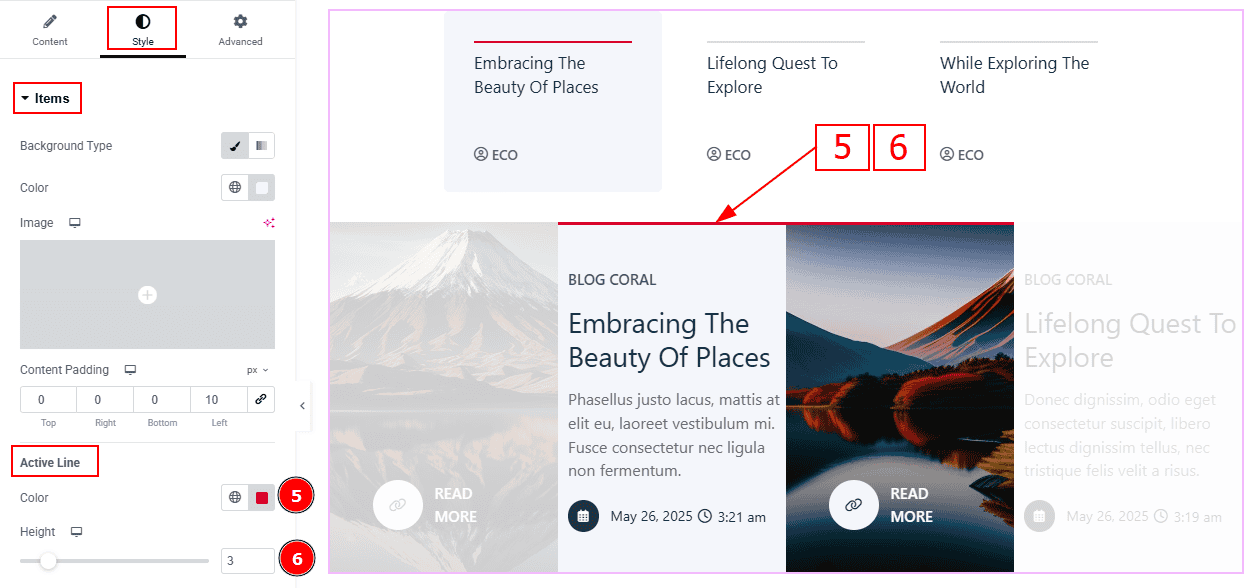
Task: Open global color globe for Active Line
Action: (x=235, y=498)
